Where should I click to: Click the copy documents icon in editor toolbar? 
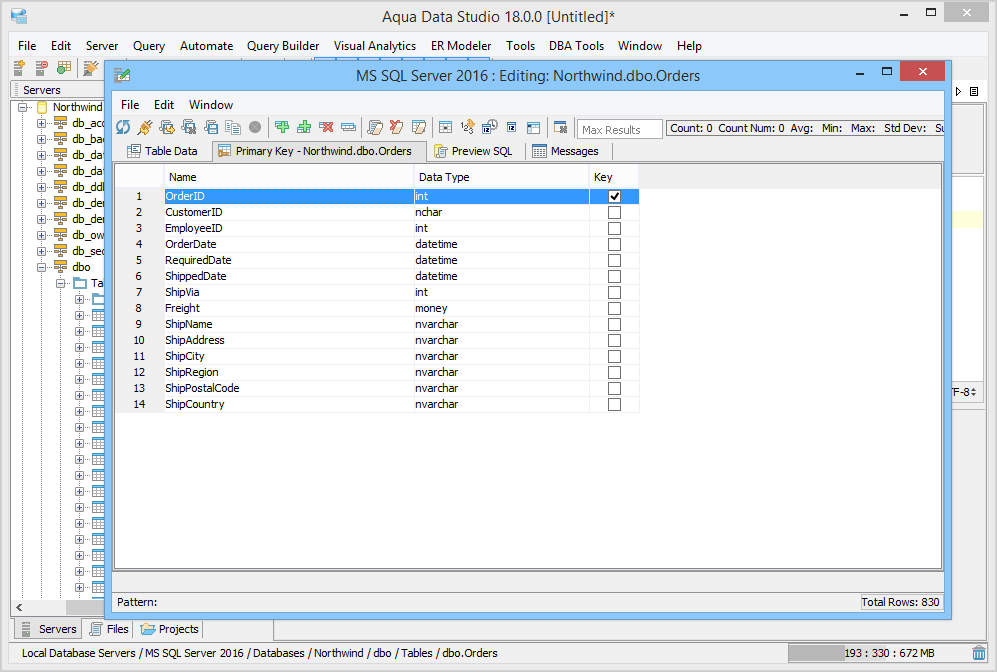[233, 127]
